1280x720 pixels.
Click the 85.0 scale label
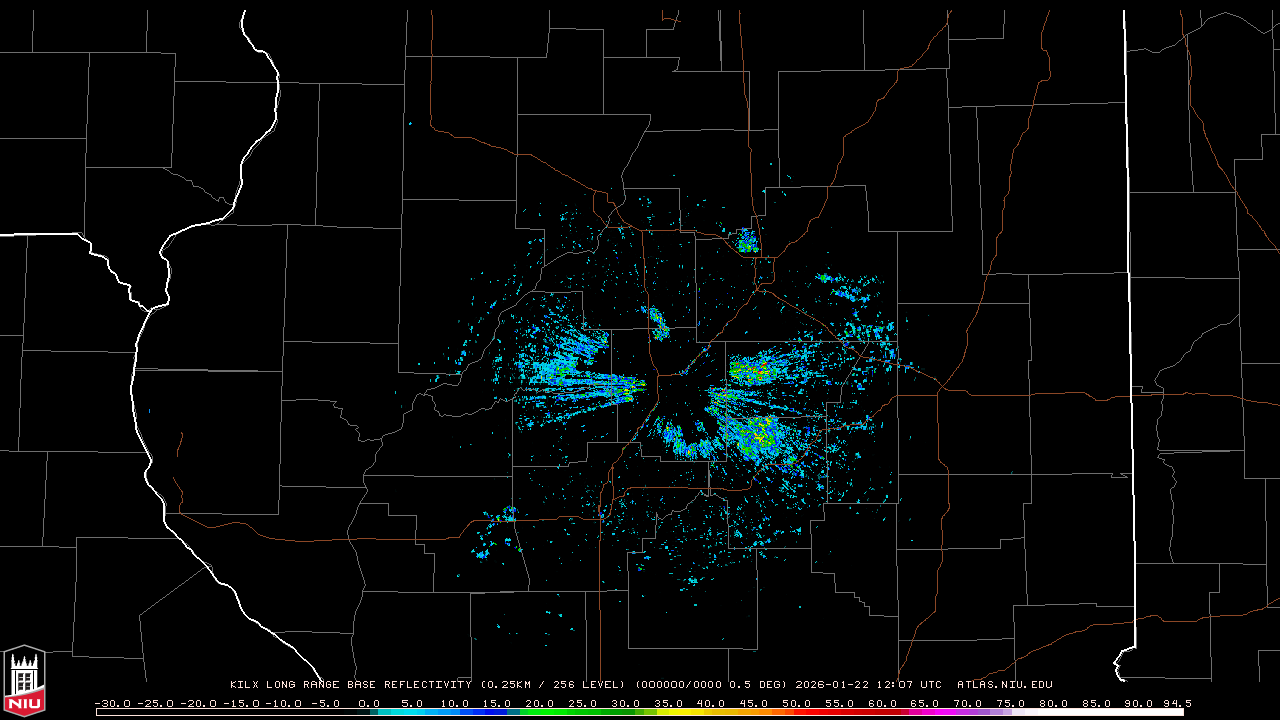(x=1096, y=704)
